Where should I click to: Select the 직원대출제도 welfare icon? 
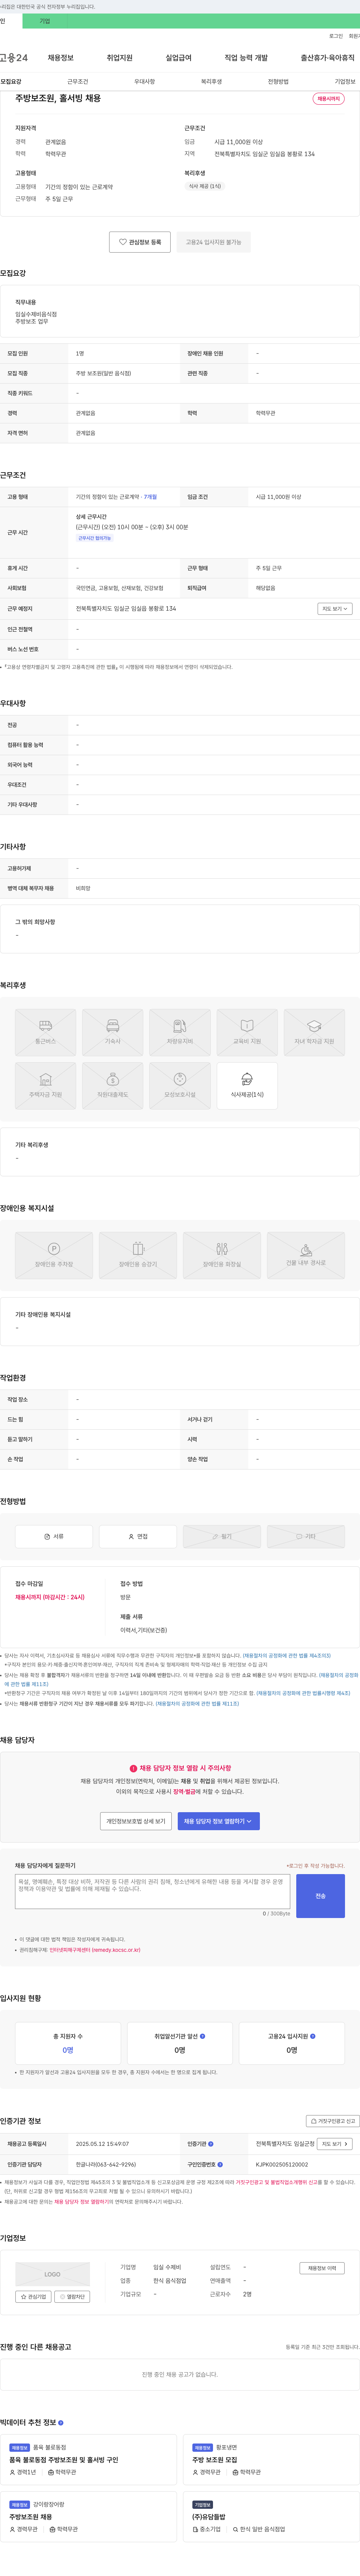coord(112,1086)
